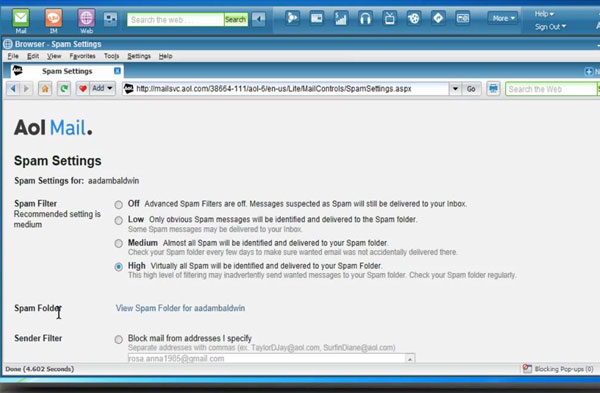Open View Spam Folder for aadambaldwin link
600x393 pixels.
[180, 308]
